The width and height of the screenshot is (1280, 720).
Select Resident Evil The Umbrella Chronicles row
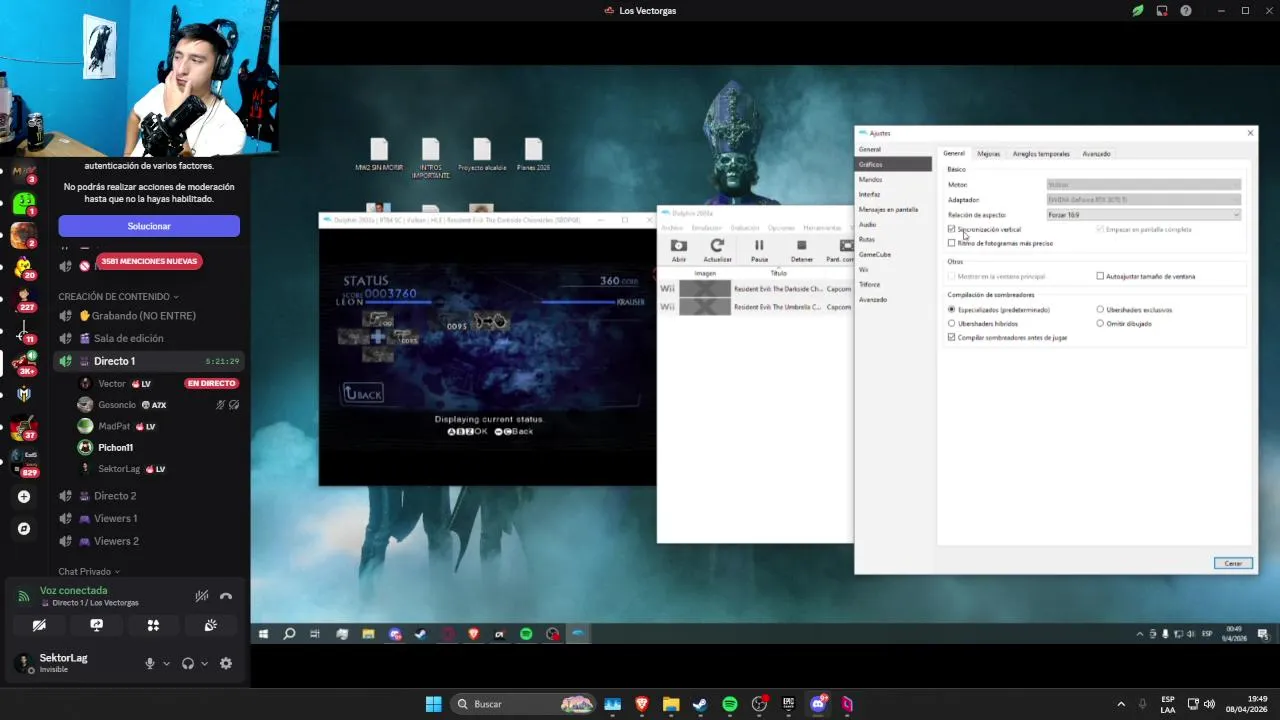click(x=755, y=307)
